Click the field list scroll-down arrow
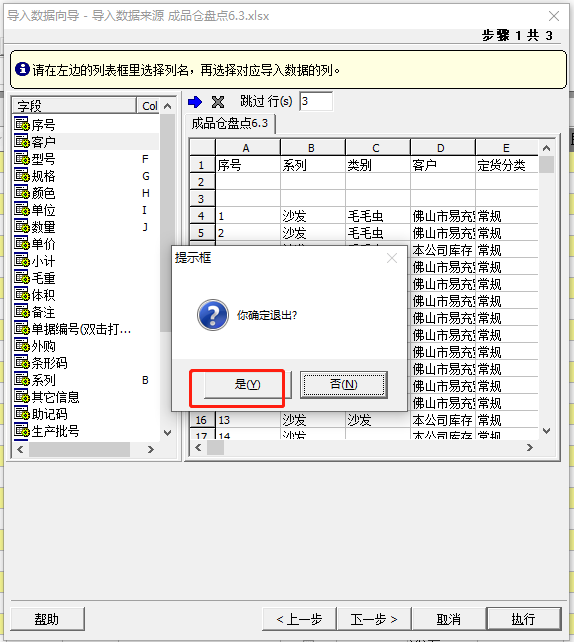Viewport: 574px width, 642px height. click(167, 433)
